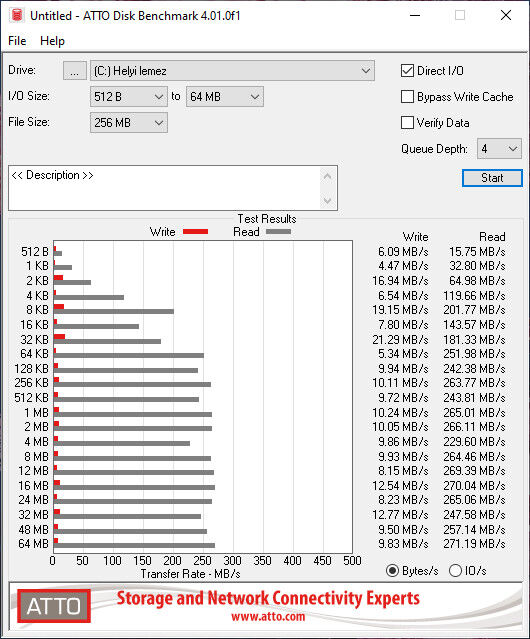This screenshot has width=530, height=639.
Task: Click the ATTO Disk Benchmark app icon
Action: [x=17, y=15]
